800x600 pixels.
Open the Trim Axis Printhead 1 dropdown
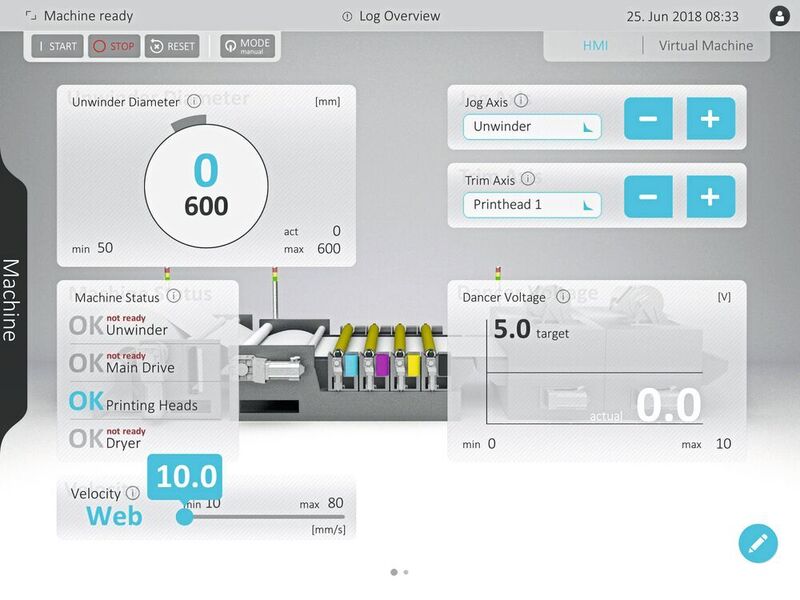point(532,205)
